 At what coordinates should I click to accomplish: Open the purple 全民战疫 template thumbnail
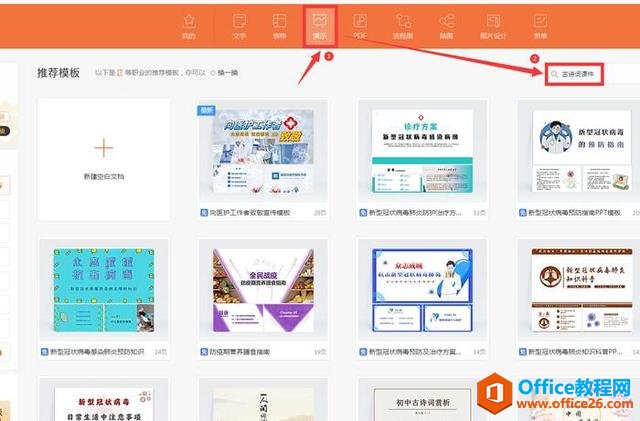click(x=263, y=290)
